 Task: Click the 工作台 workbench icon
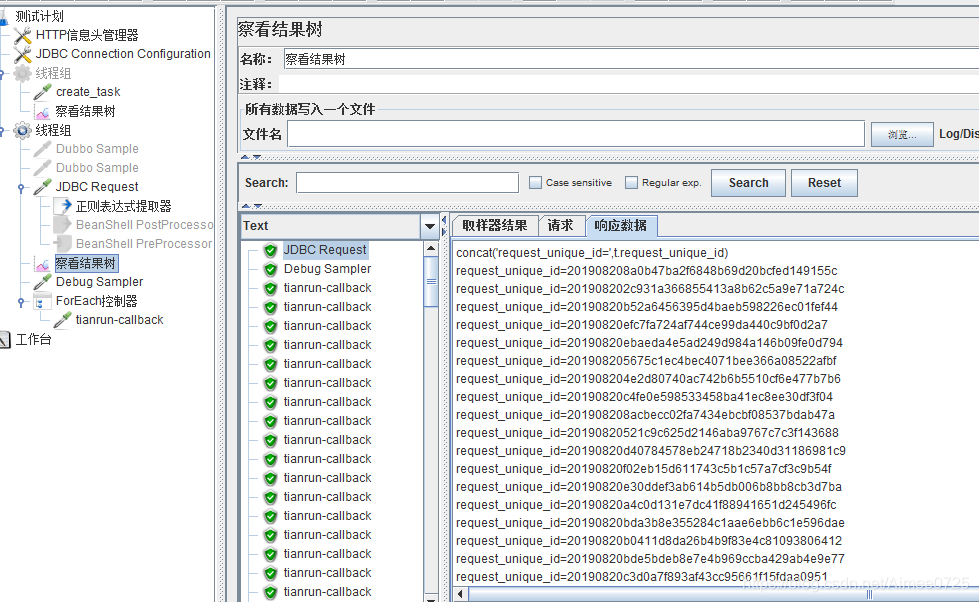click(x=5, y=339)
